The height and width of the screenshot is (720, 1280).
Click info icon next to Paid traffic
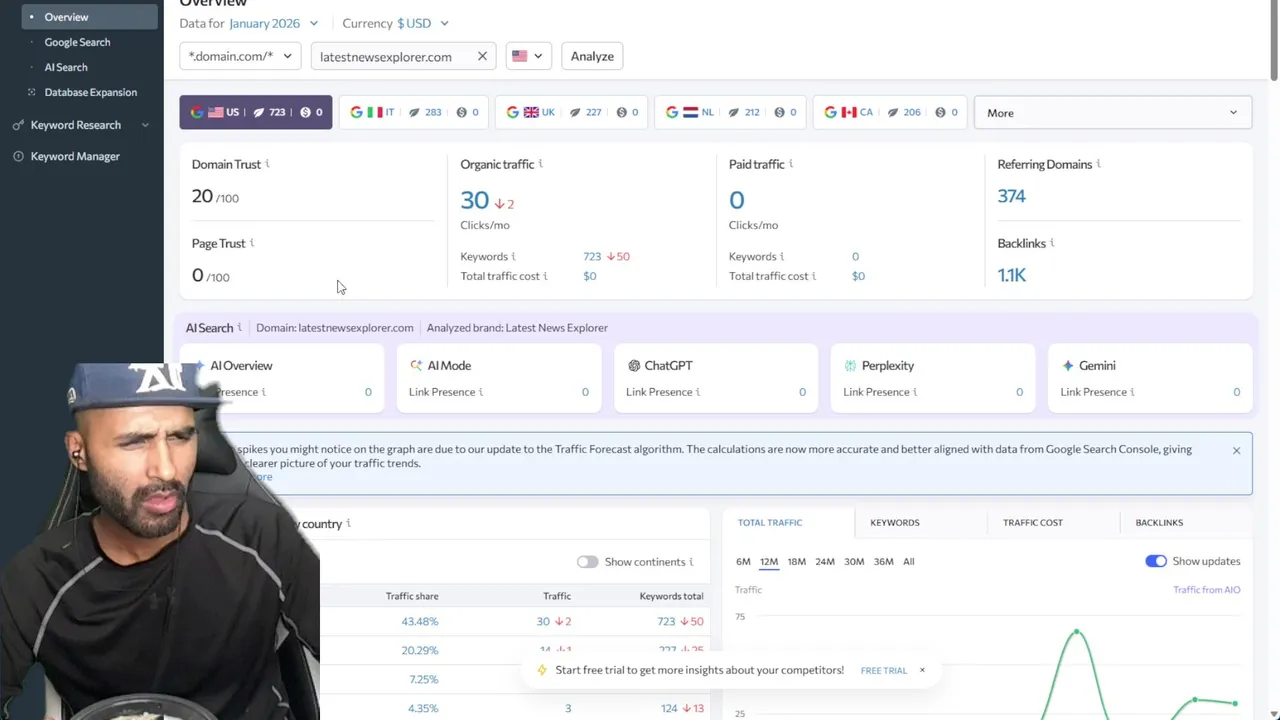tap(791, 164)
